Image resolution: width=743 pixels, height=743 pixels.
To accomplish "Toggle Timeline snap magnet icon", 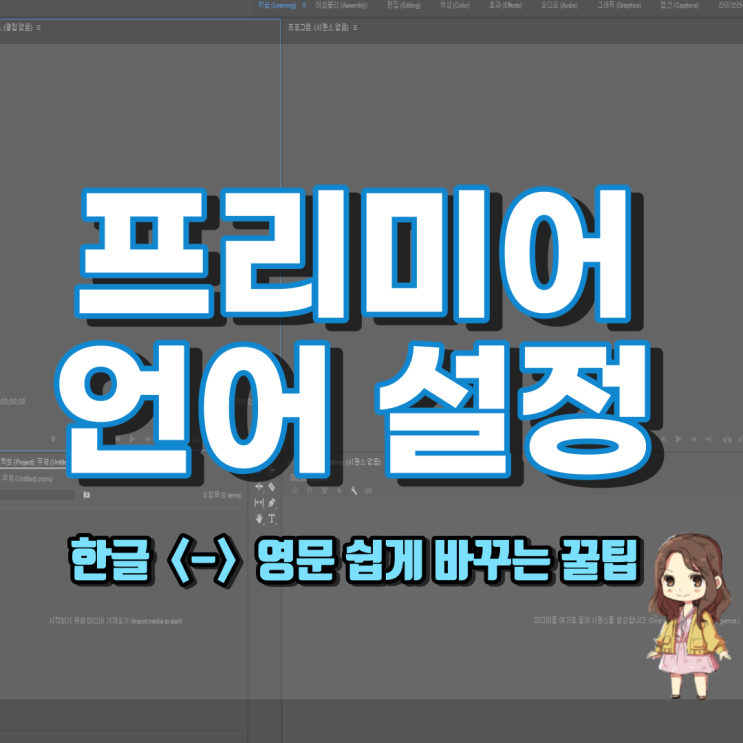I will (x=309, y=491).
